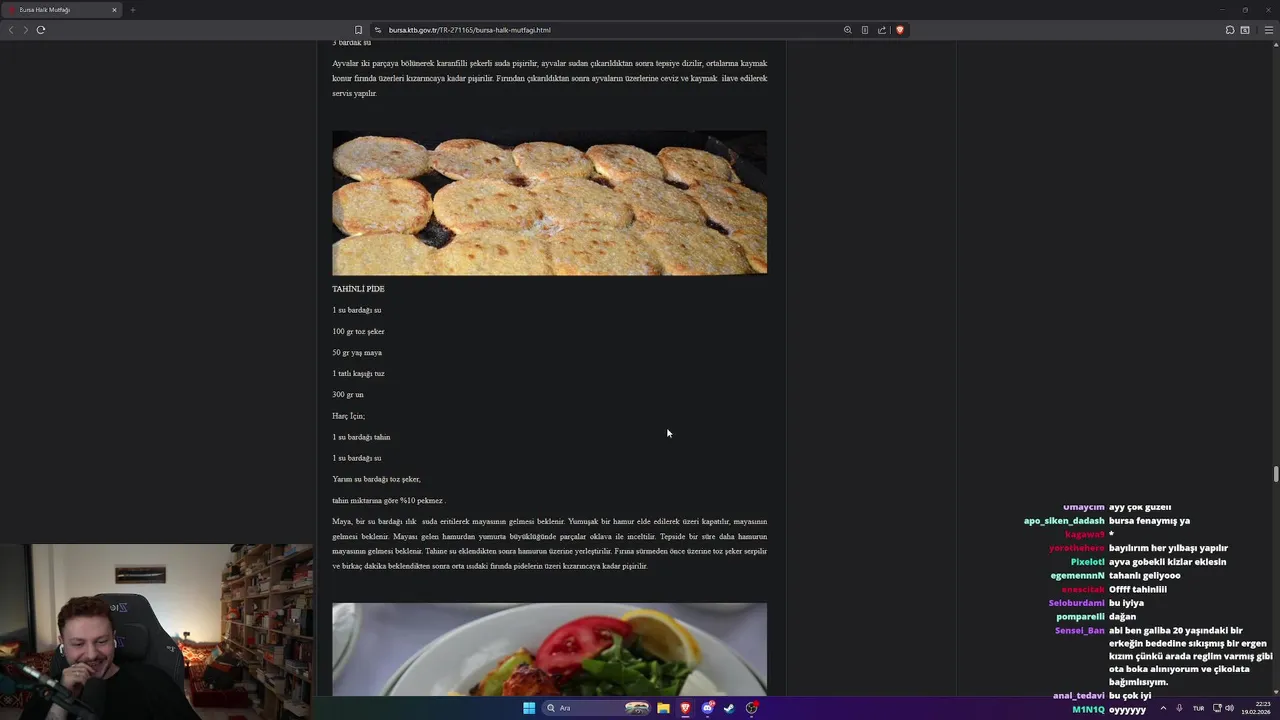Screen dimensions: 1280x720
Task: Click the 'TAHİNLİ PİDE' heading
Action: pos(358,289)
